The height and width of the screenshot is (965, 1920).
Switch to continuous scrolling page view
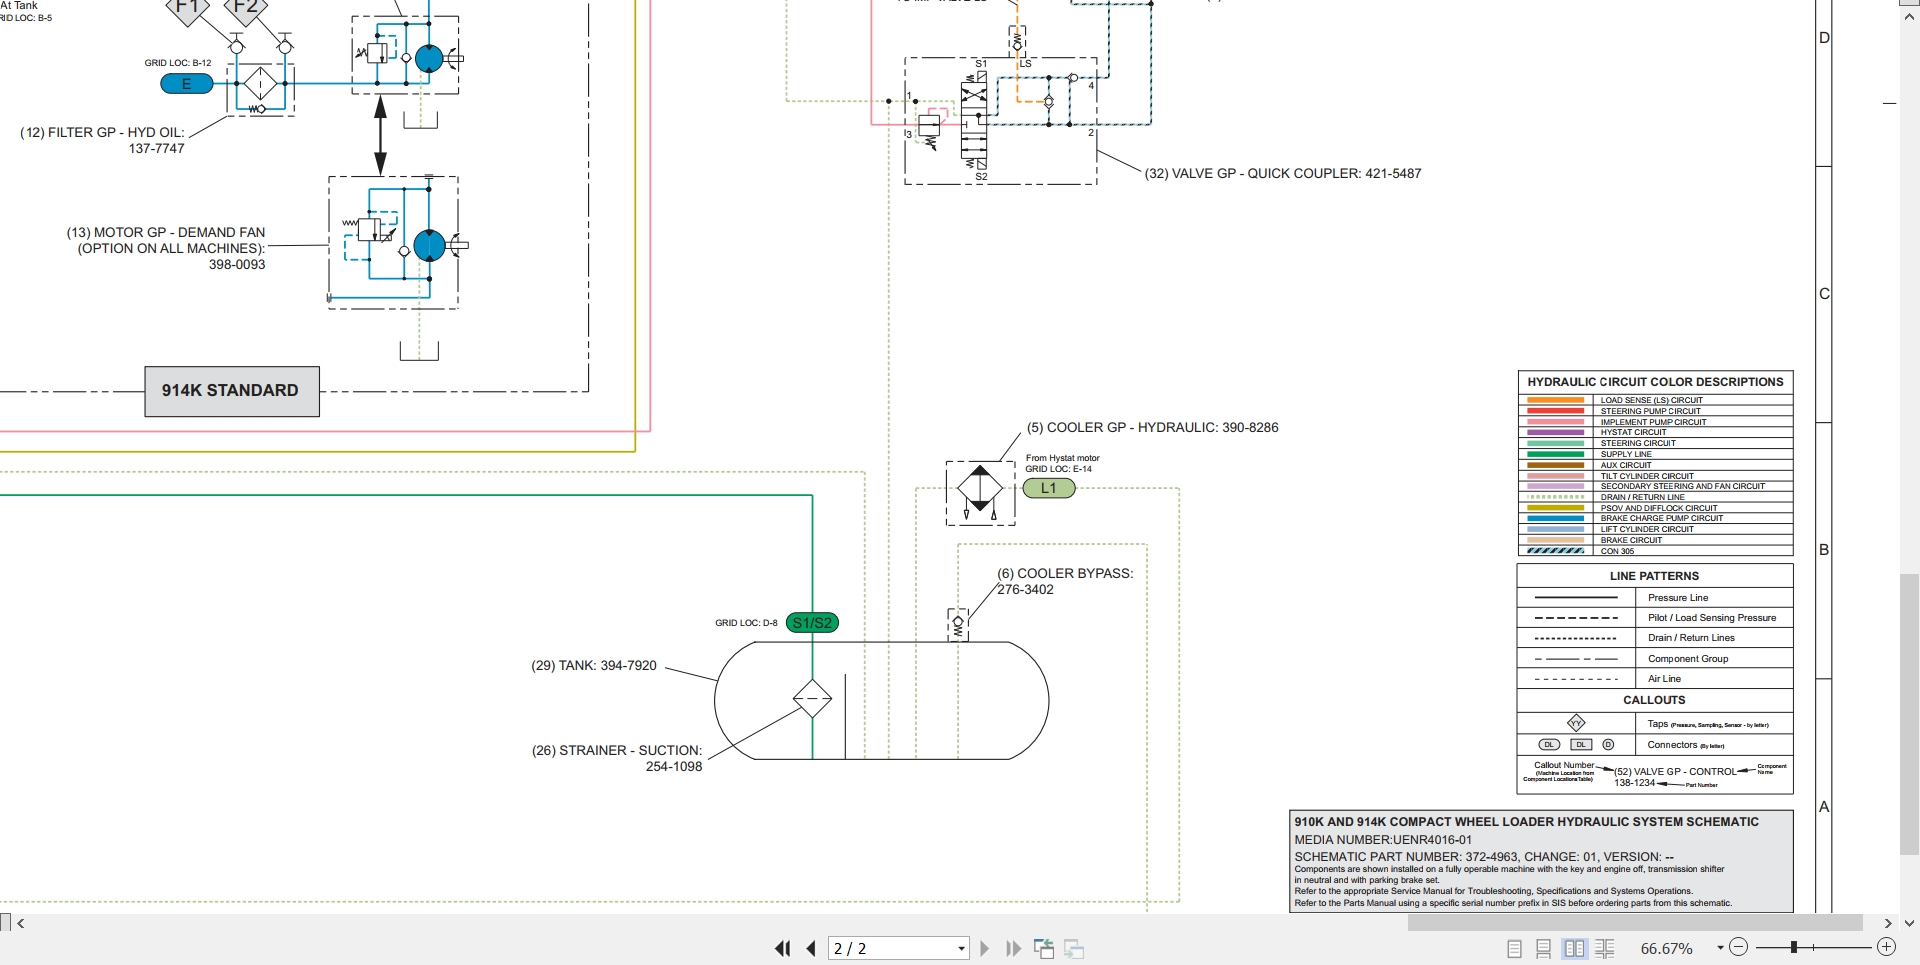click(x=1544, y=948)
